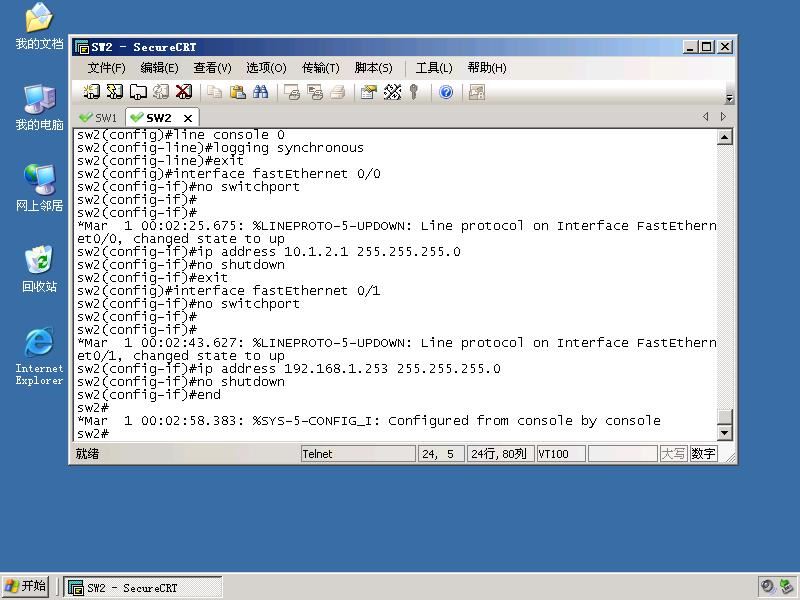Click the tab scroll right arrow
The image size is (800, 600).
723,117
